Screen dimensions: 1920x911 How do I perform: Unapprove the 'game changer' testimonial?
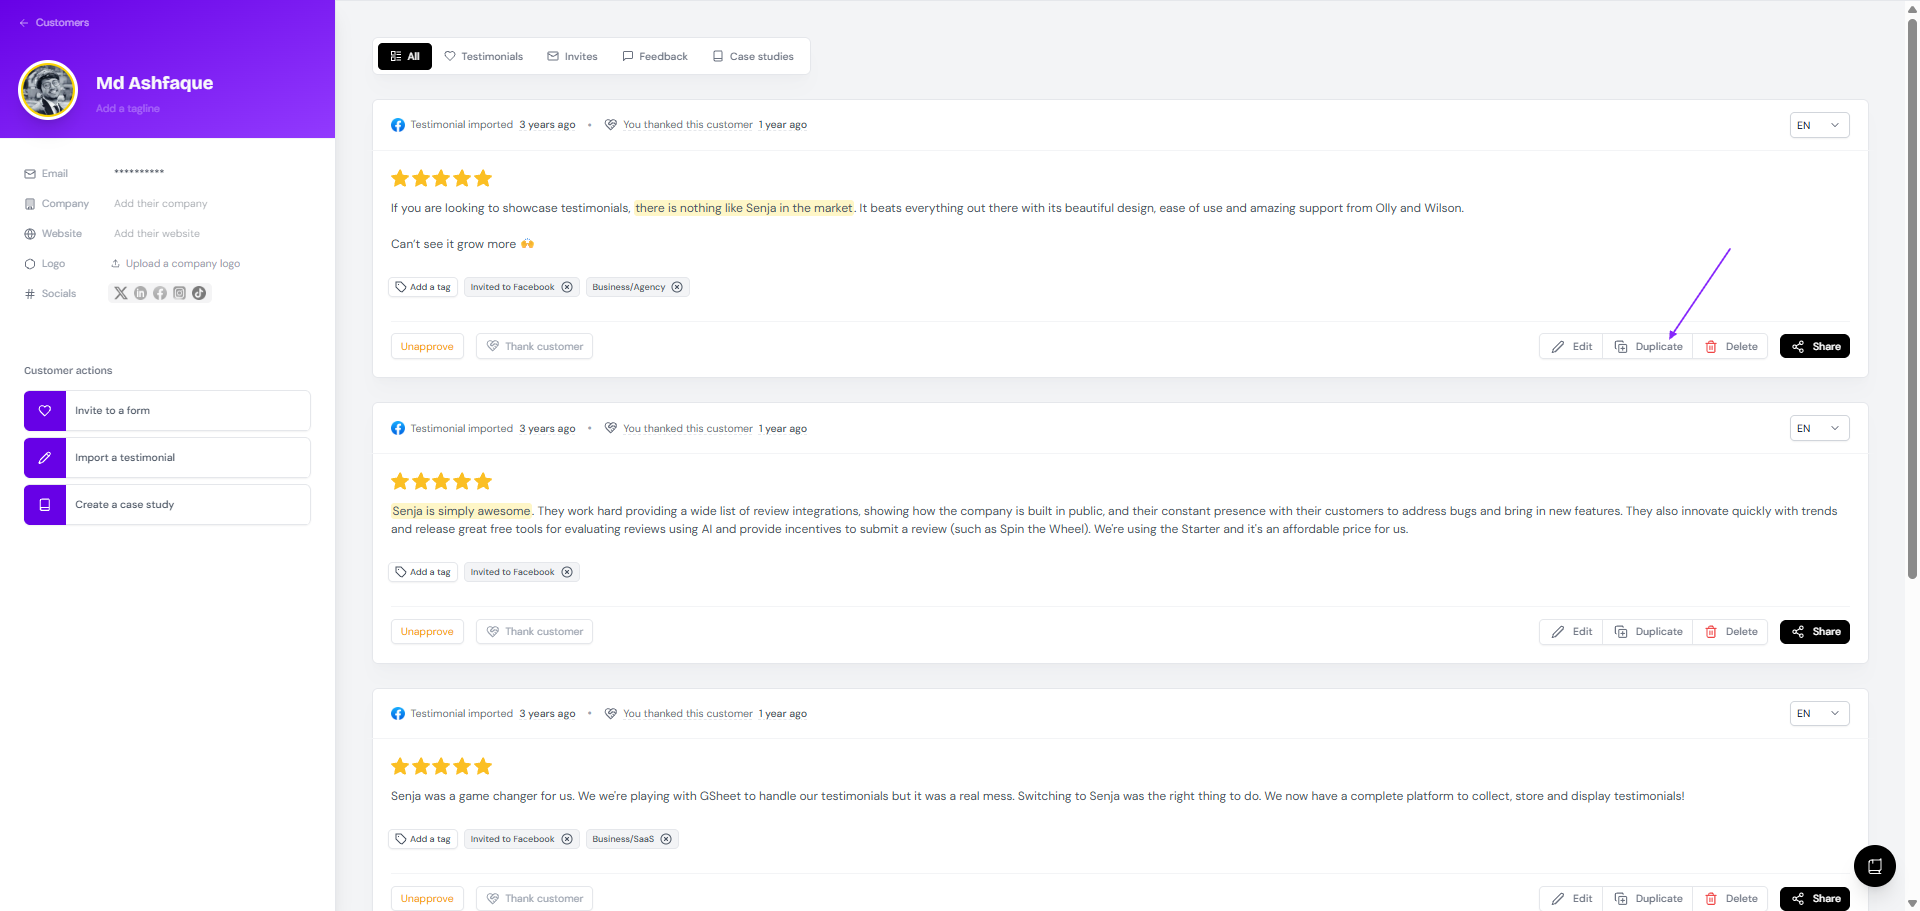click(427, 898)
